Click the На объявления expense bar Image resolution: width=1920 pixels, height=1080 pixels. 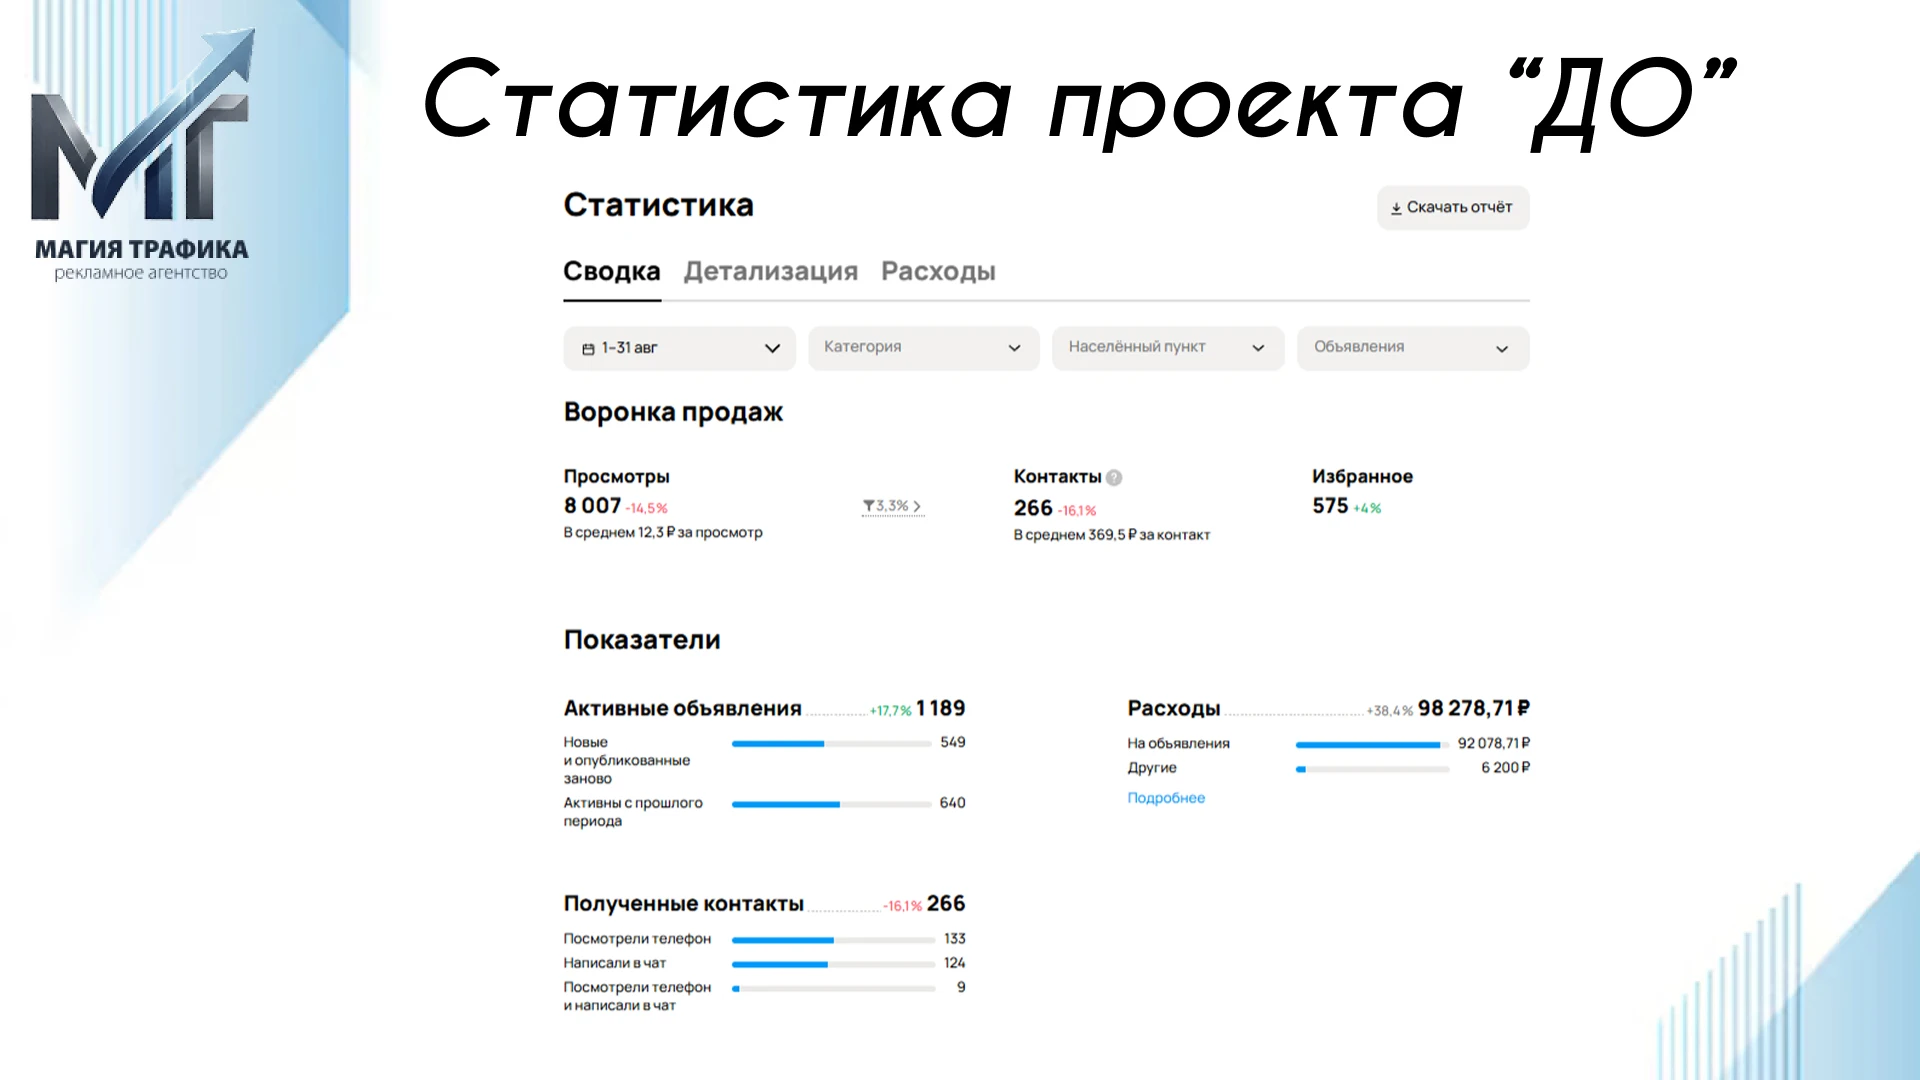(x=1372, y=745)
